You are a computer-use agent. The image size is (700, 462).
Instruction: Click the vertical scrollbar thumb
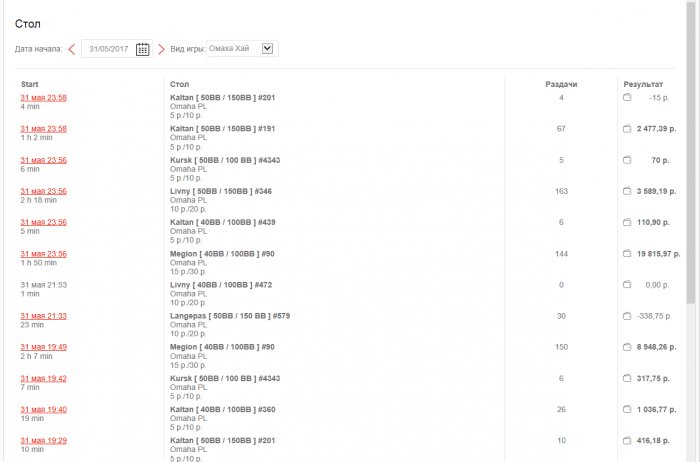(x=691, y=152)
